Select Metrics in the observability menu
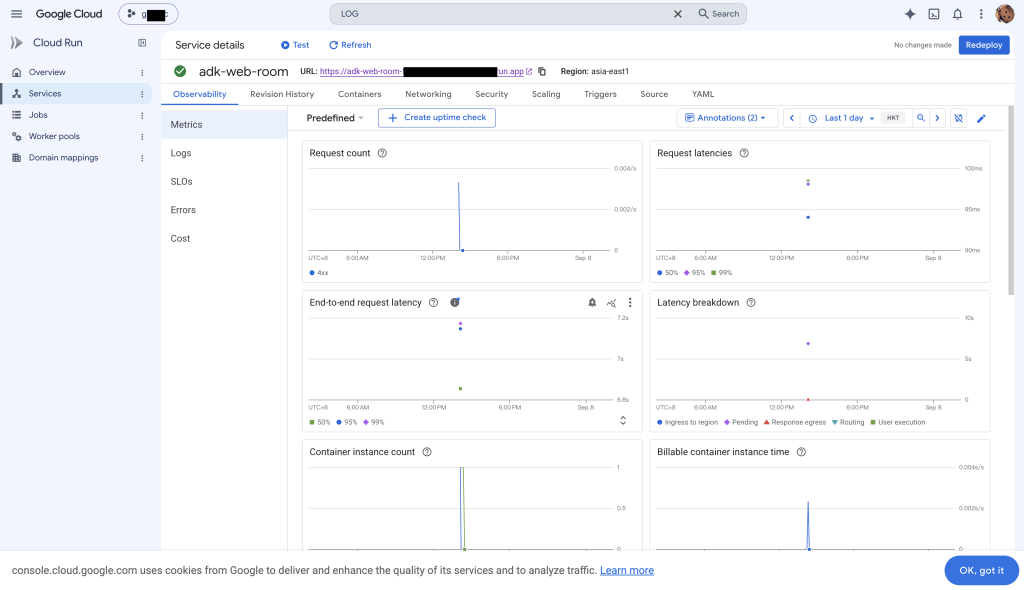The image size is (1024, 590). [x=224, y=124]
